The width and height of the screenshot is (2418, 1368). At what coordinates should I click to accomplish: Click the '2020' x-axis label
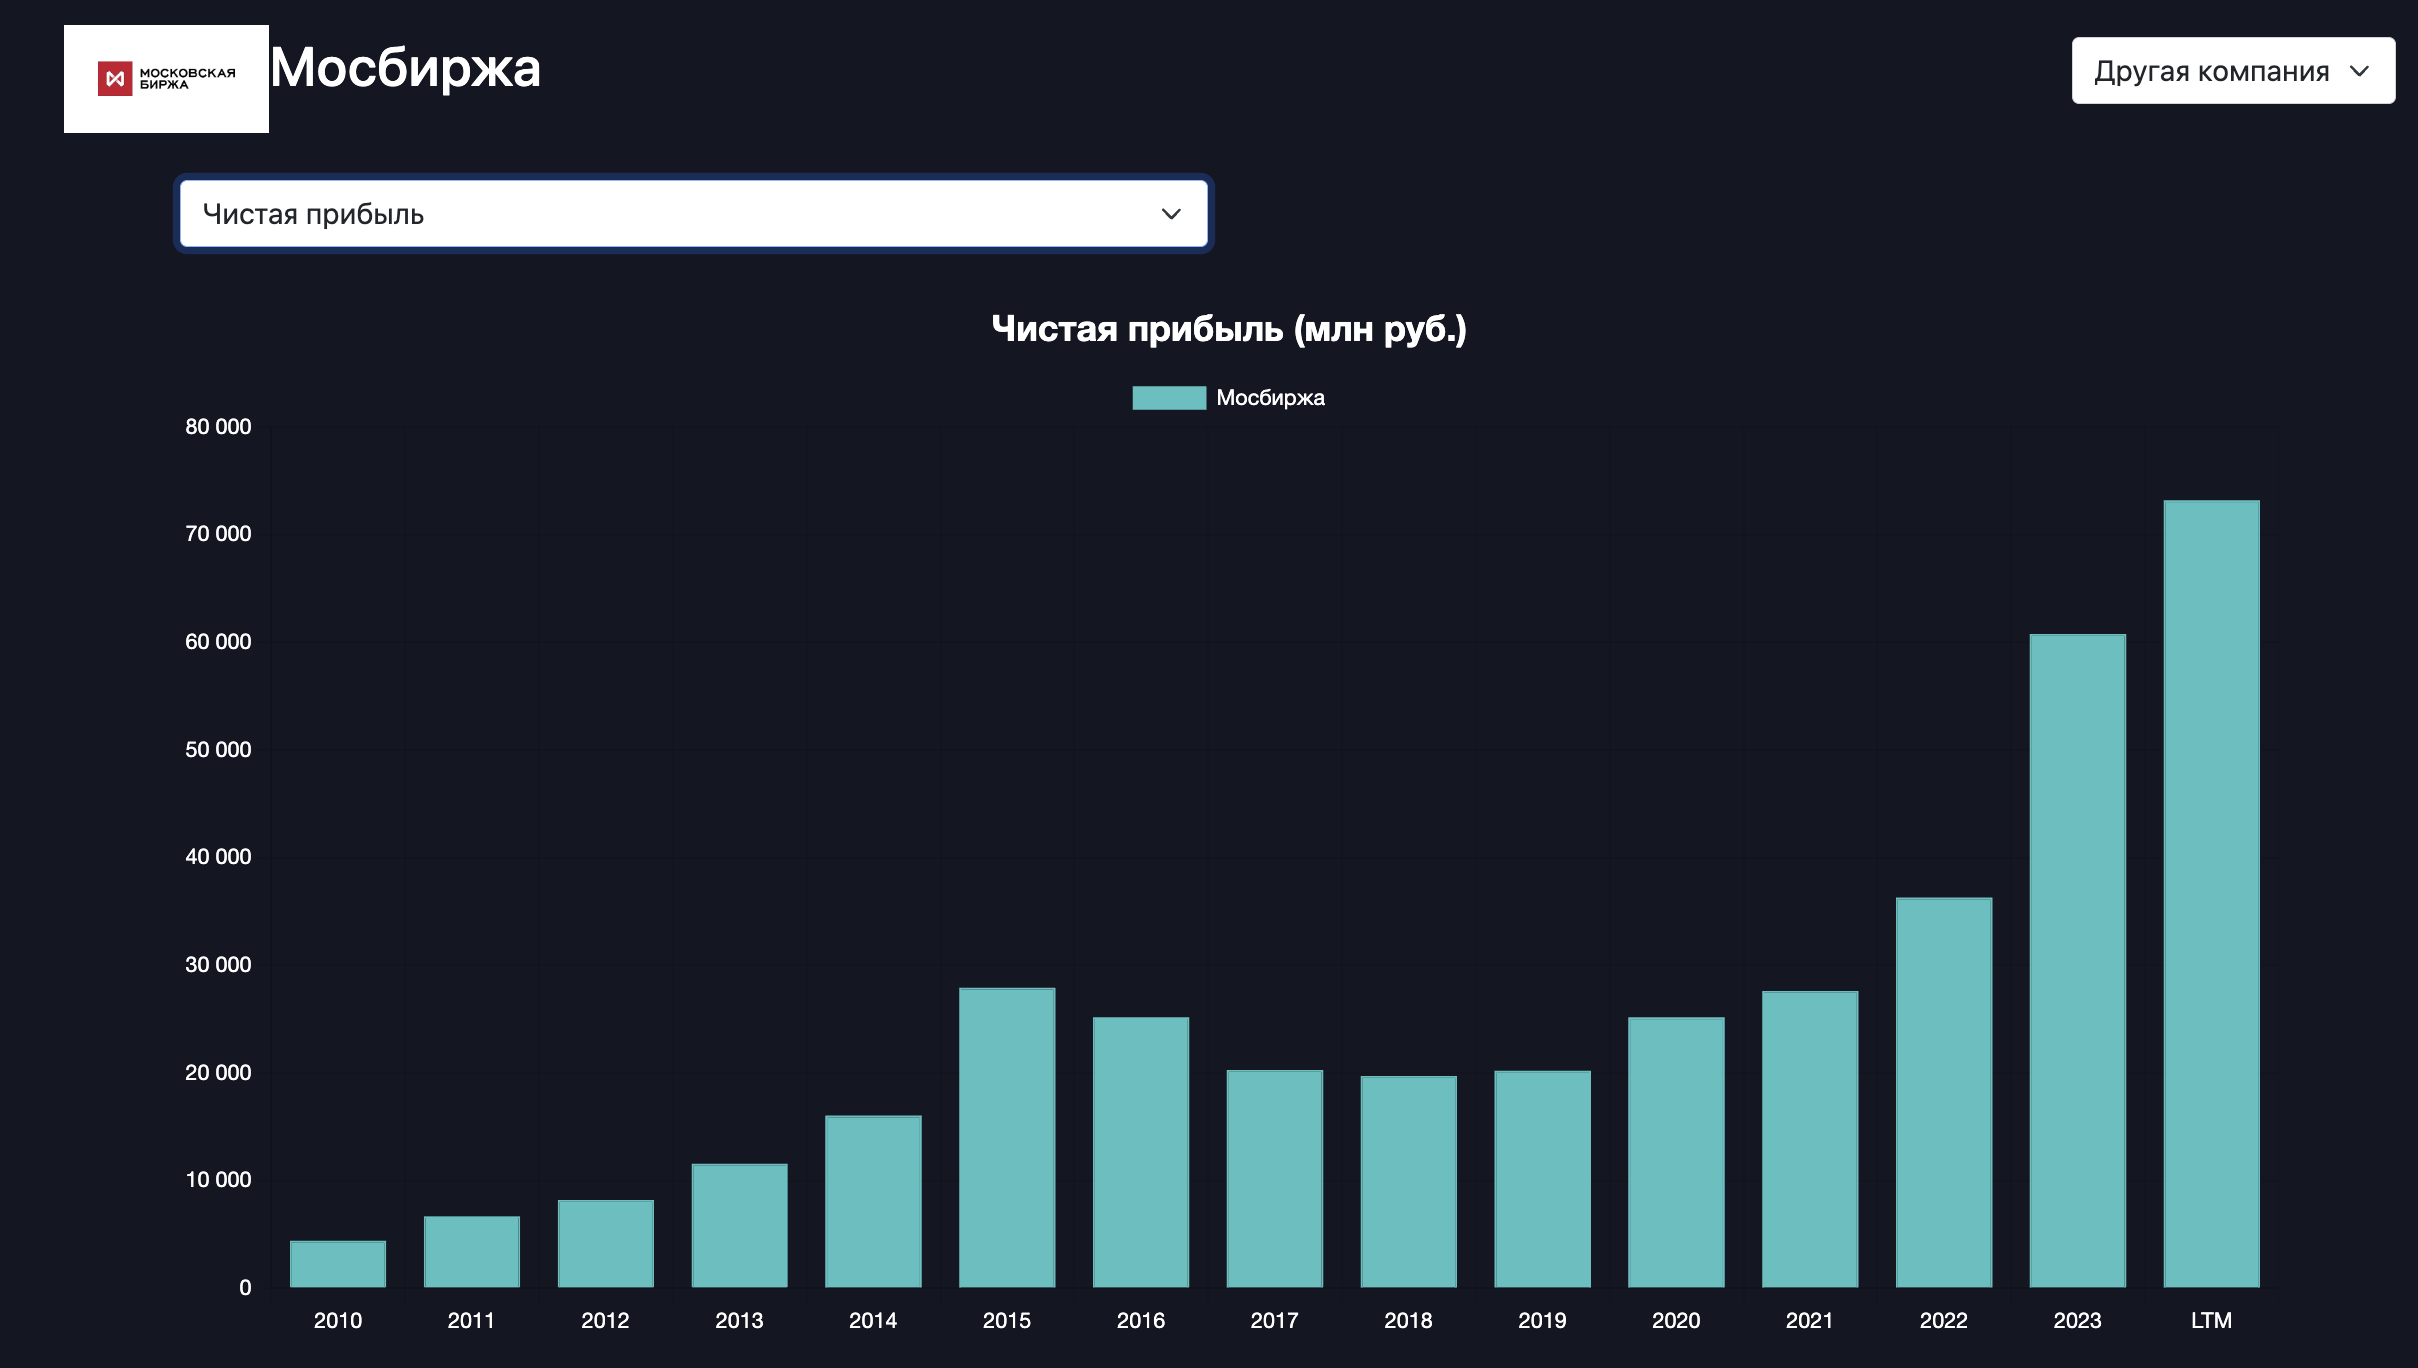click(1676, 1320)
